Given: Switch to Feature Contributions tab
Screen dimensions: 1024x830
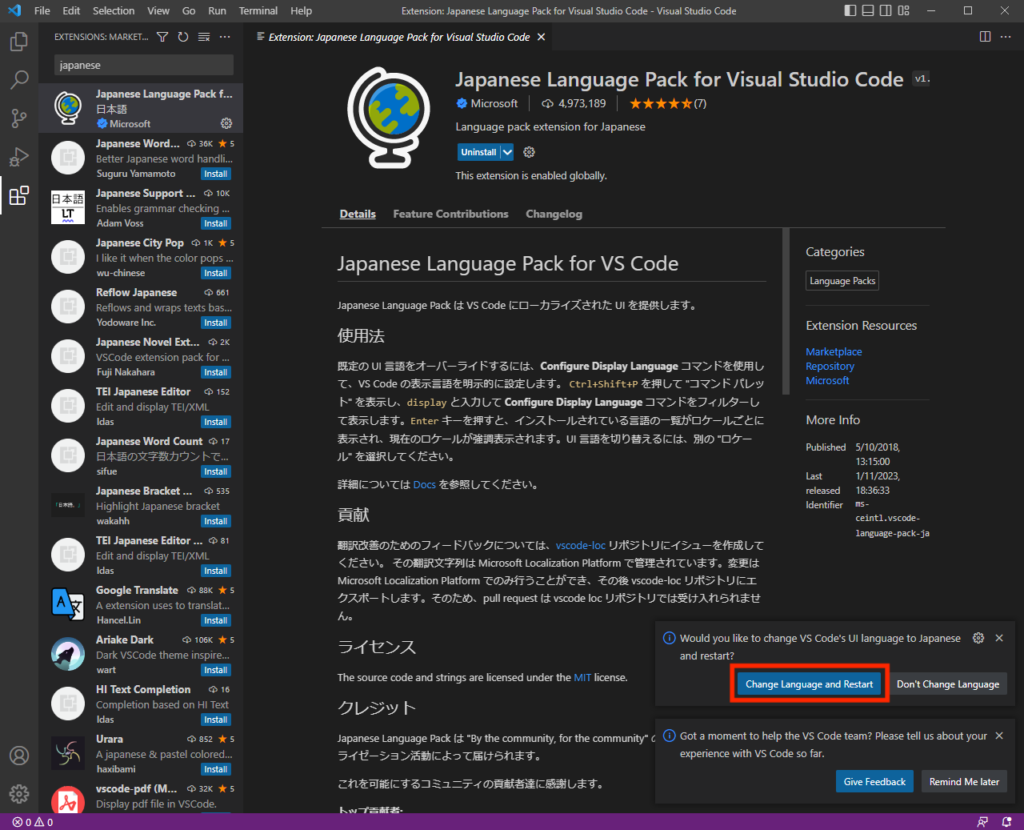Looking at the screenshot, I should 450,214.
